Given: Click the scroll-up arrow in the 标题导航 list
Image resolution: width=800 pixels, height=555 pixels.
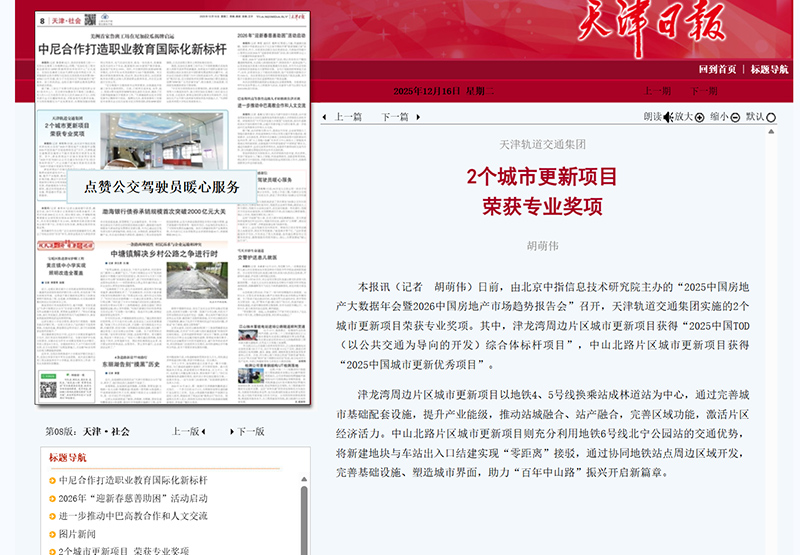Looking at the screenshot, I should (305, 479).
